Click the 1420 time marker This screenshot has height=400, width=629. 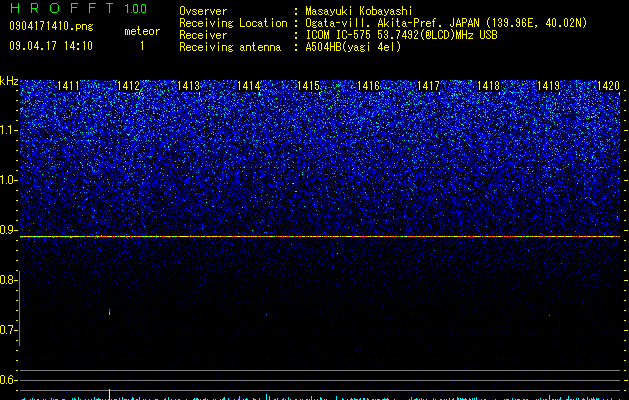click(609, 85)
